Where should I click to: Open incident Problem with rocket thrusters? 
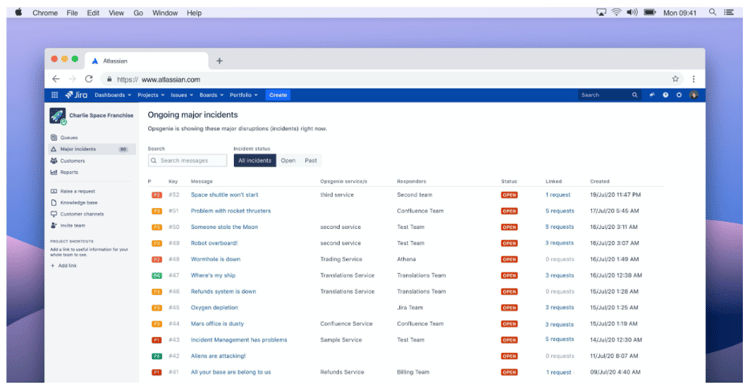[231, 211]
